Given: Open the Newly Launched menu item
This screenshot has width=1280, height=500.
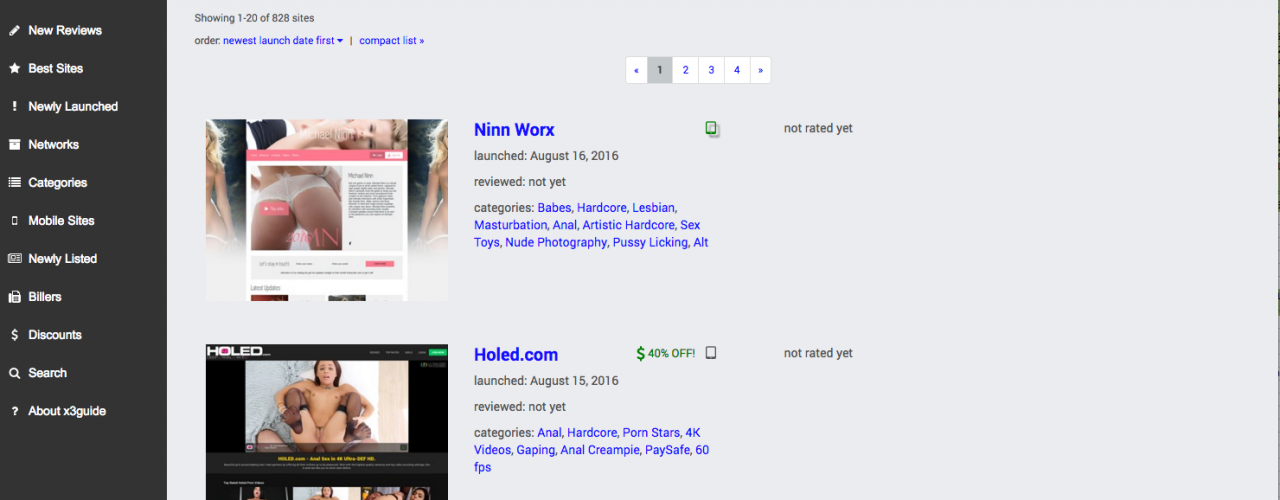Looking at the screenshot, I should (73, 106).
